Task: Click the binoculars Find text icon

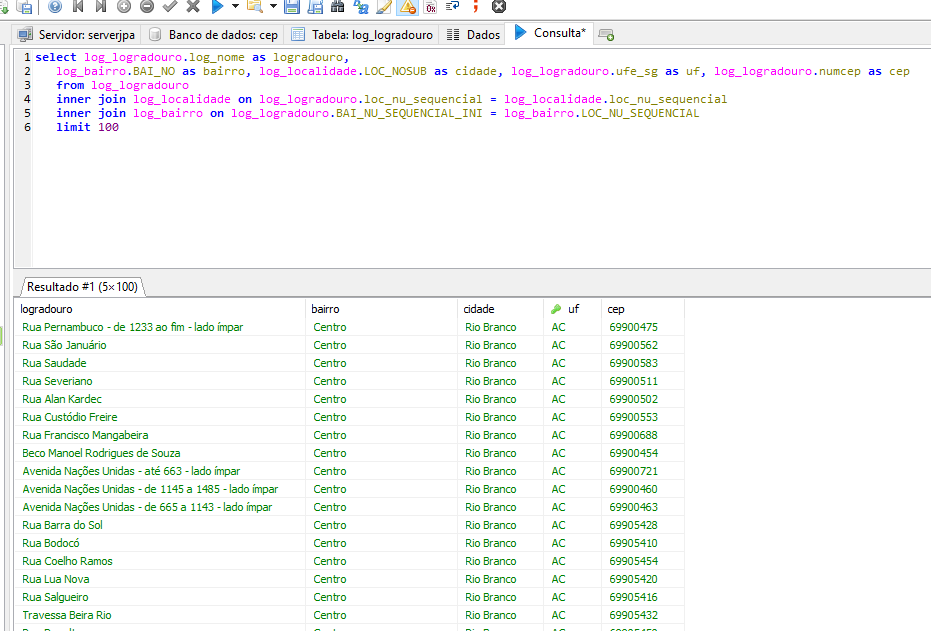Action: click(337, 6)
